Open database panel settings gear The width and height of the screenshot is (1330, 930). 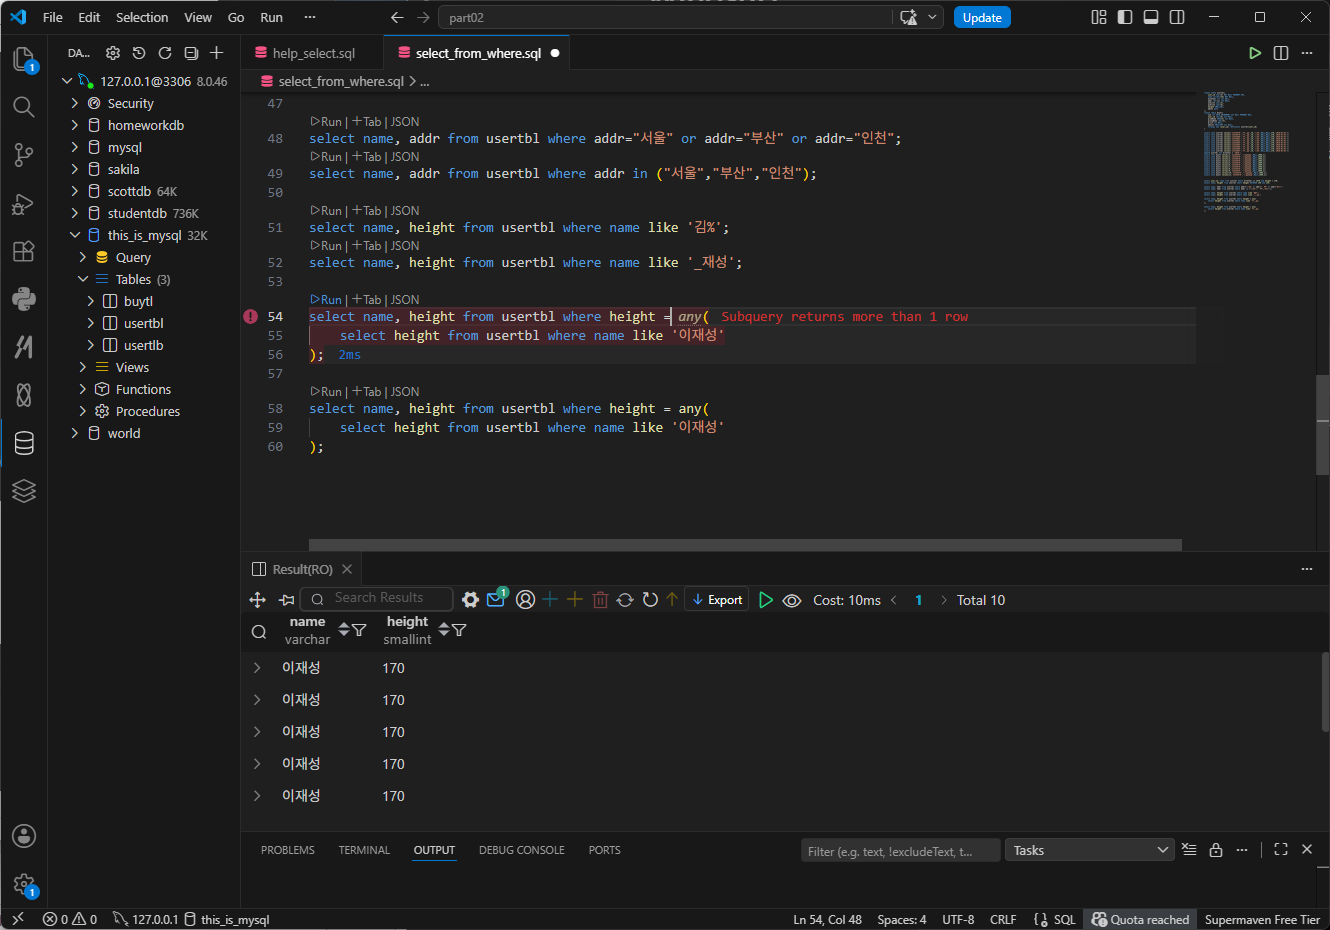pyautogui.click(x=113, y=53)
